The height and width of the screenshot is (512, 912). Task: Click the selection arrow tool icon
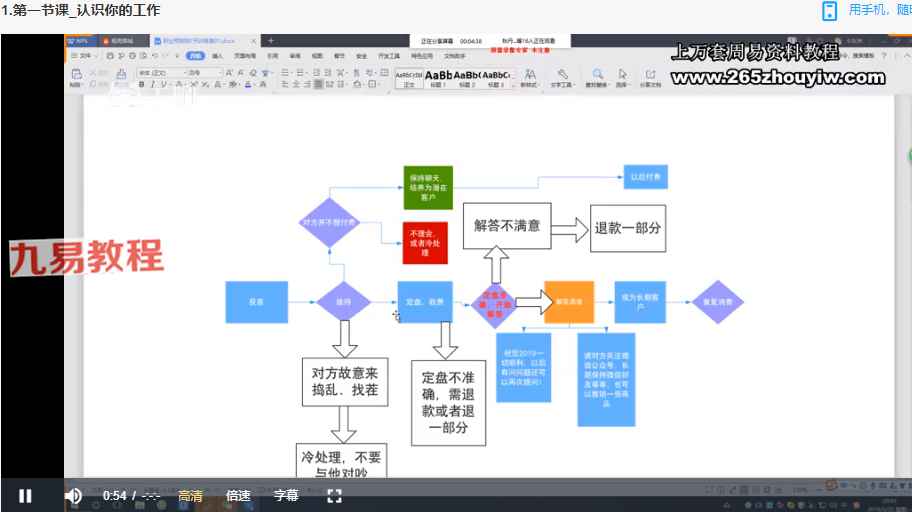(623, 76)
